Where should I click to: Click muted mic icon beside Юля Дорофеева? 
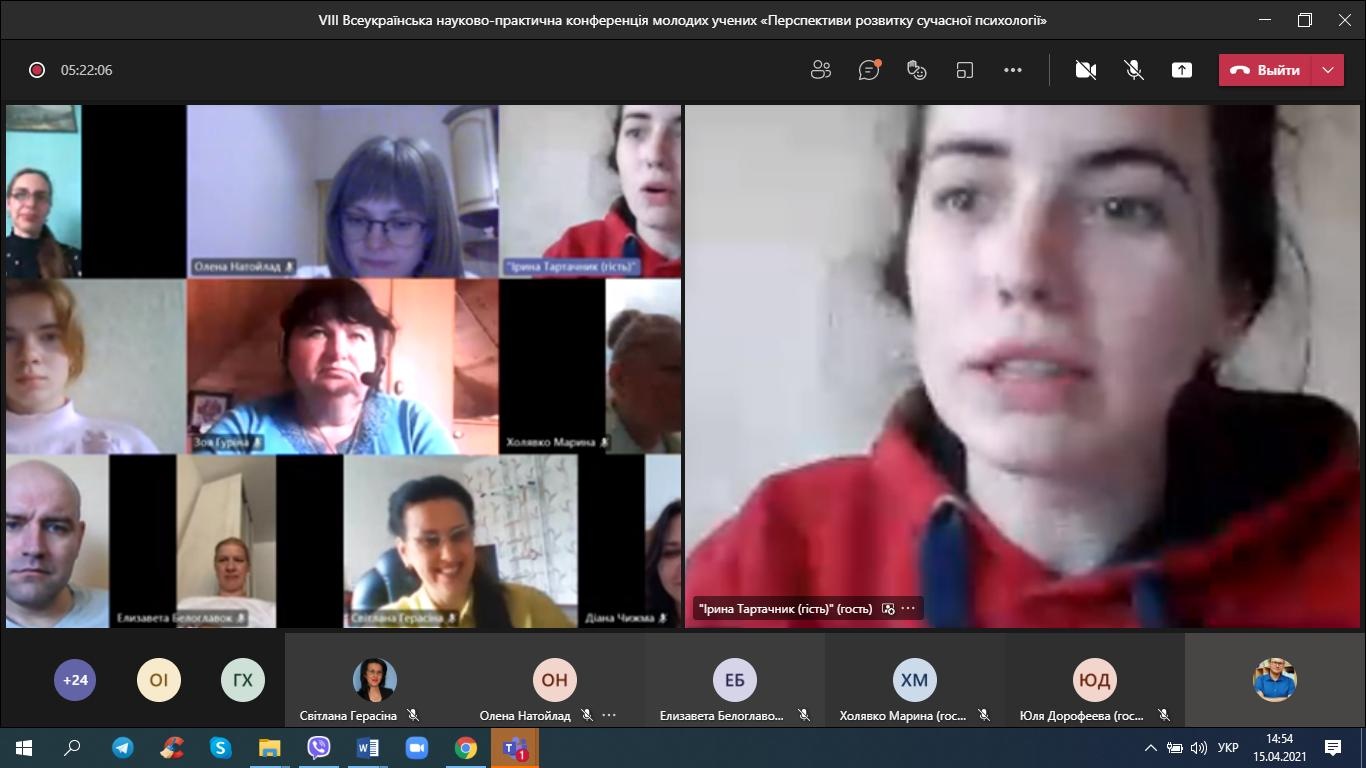[1163, 716]
